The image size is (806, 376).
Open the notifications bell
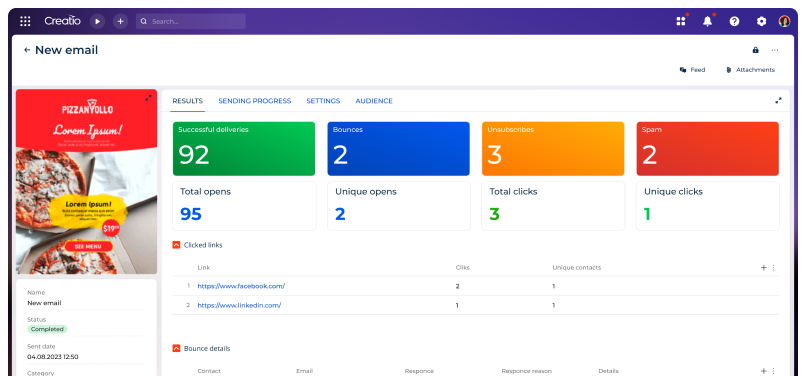click(x=708, y=21)
